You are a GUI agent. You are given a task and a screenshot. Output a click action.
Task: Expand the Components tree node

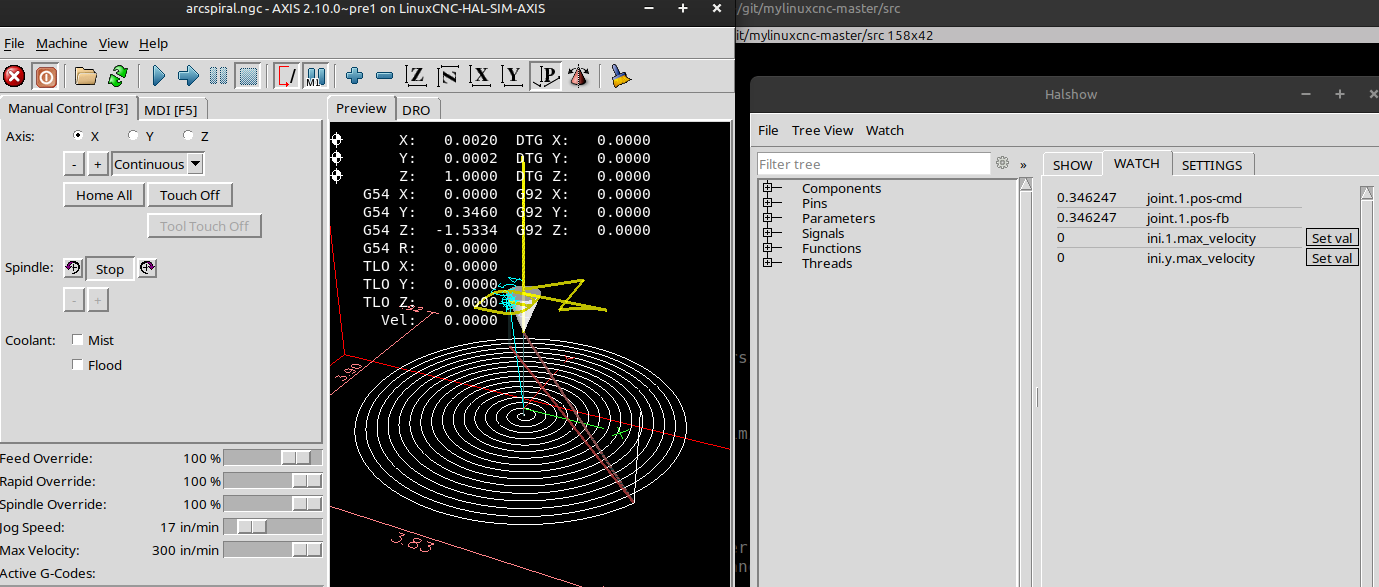click(769, 188)
